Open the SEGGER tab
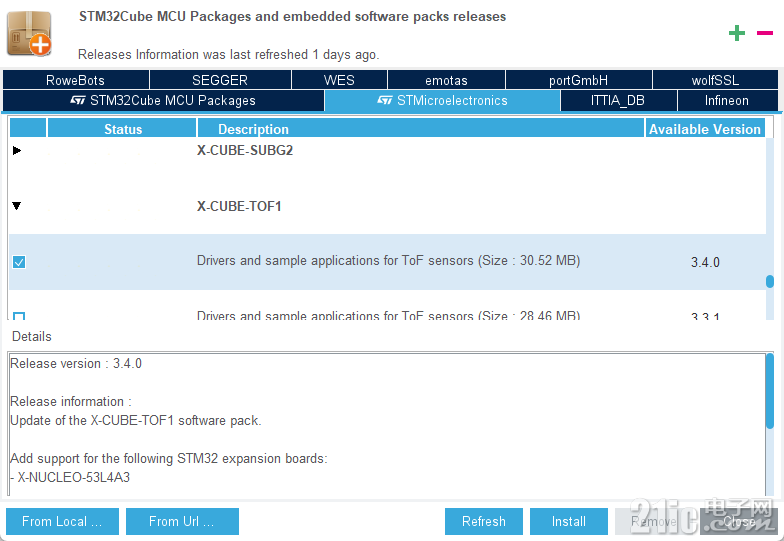This screenshot has height=541, width=784. click(220, 80)
